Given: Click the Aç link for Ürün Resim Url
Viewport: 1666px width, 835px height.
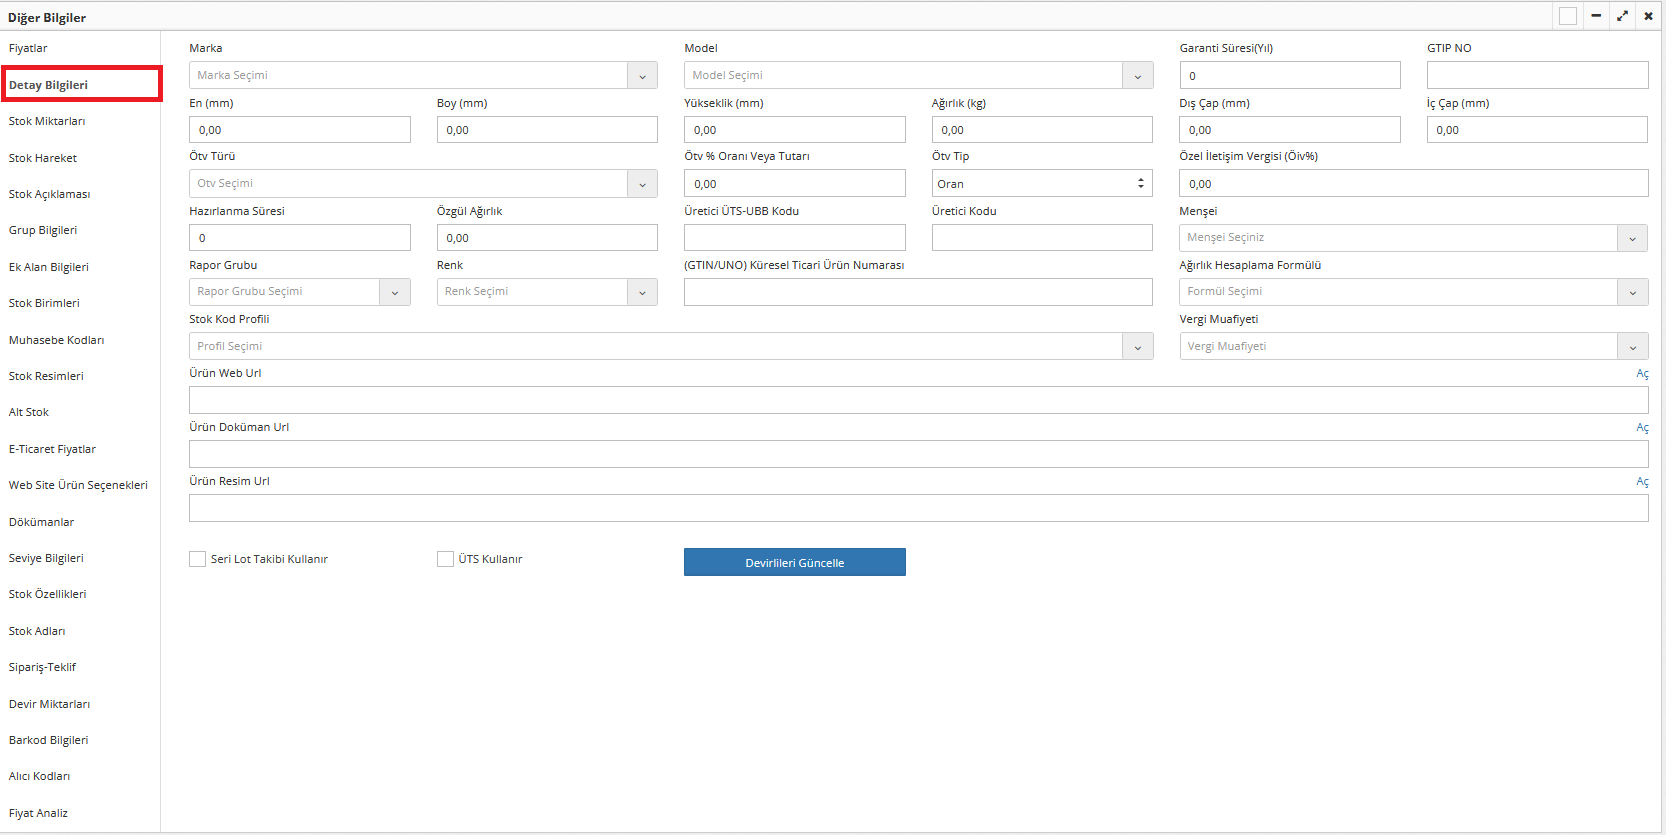Looking at the screenshot, I should (1642, 482).
